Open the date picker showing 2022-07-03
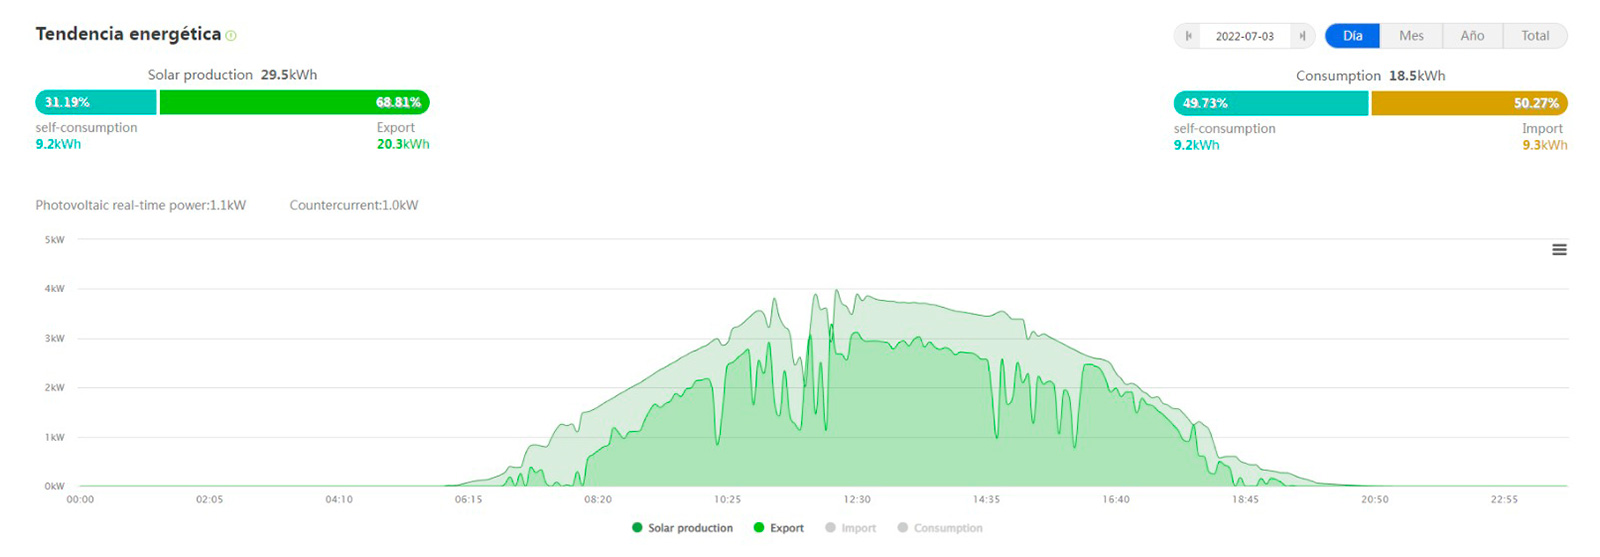Image resolution: width=1600 pixels, height=557 pixels. pos(1244,36)
